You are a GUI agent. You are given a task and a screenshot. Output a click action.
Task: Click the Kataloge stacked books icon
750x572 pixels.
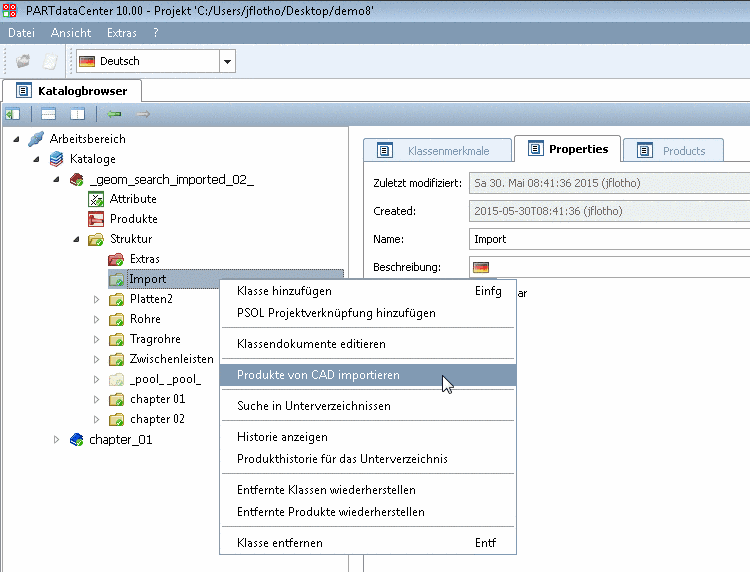pyautogui.click(x=56, y=159)
